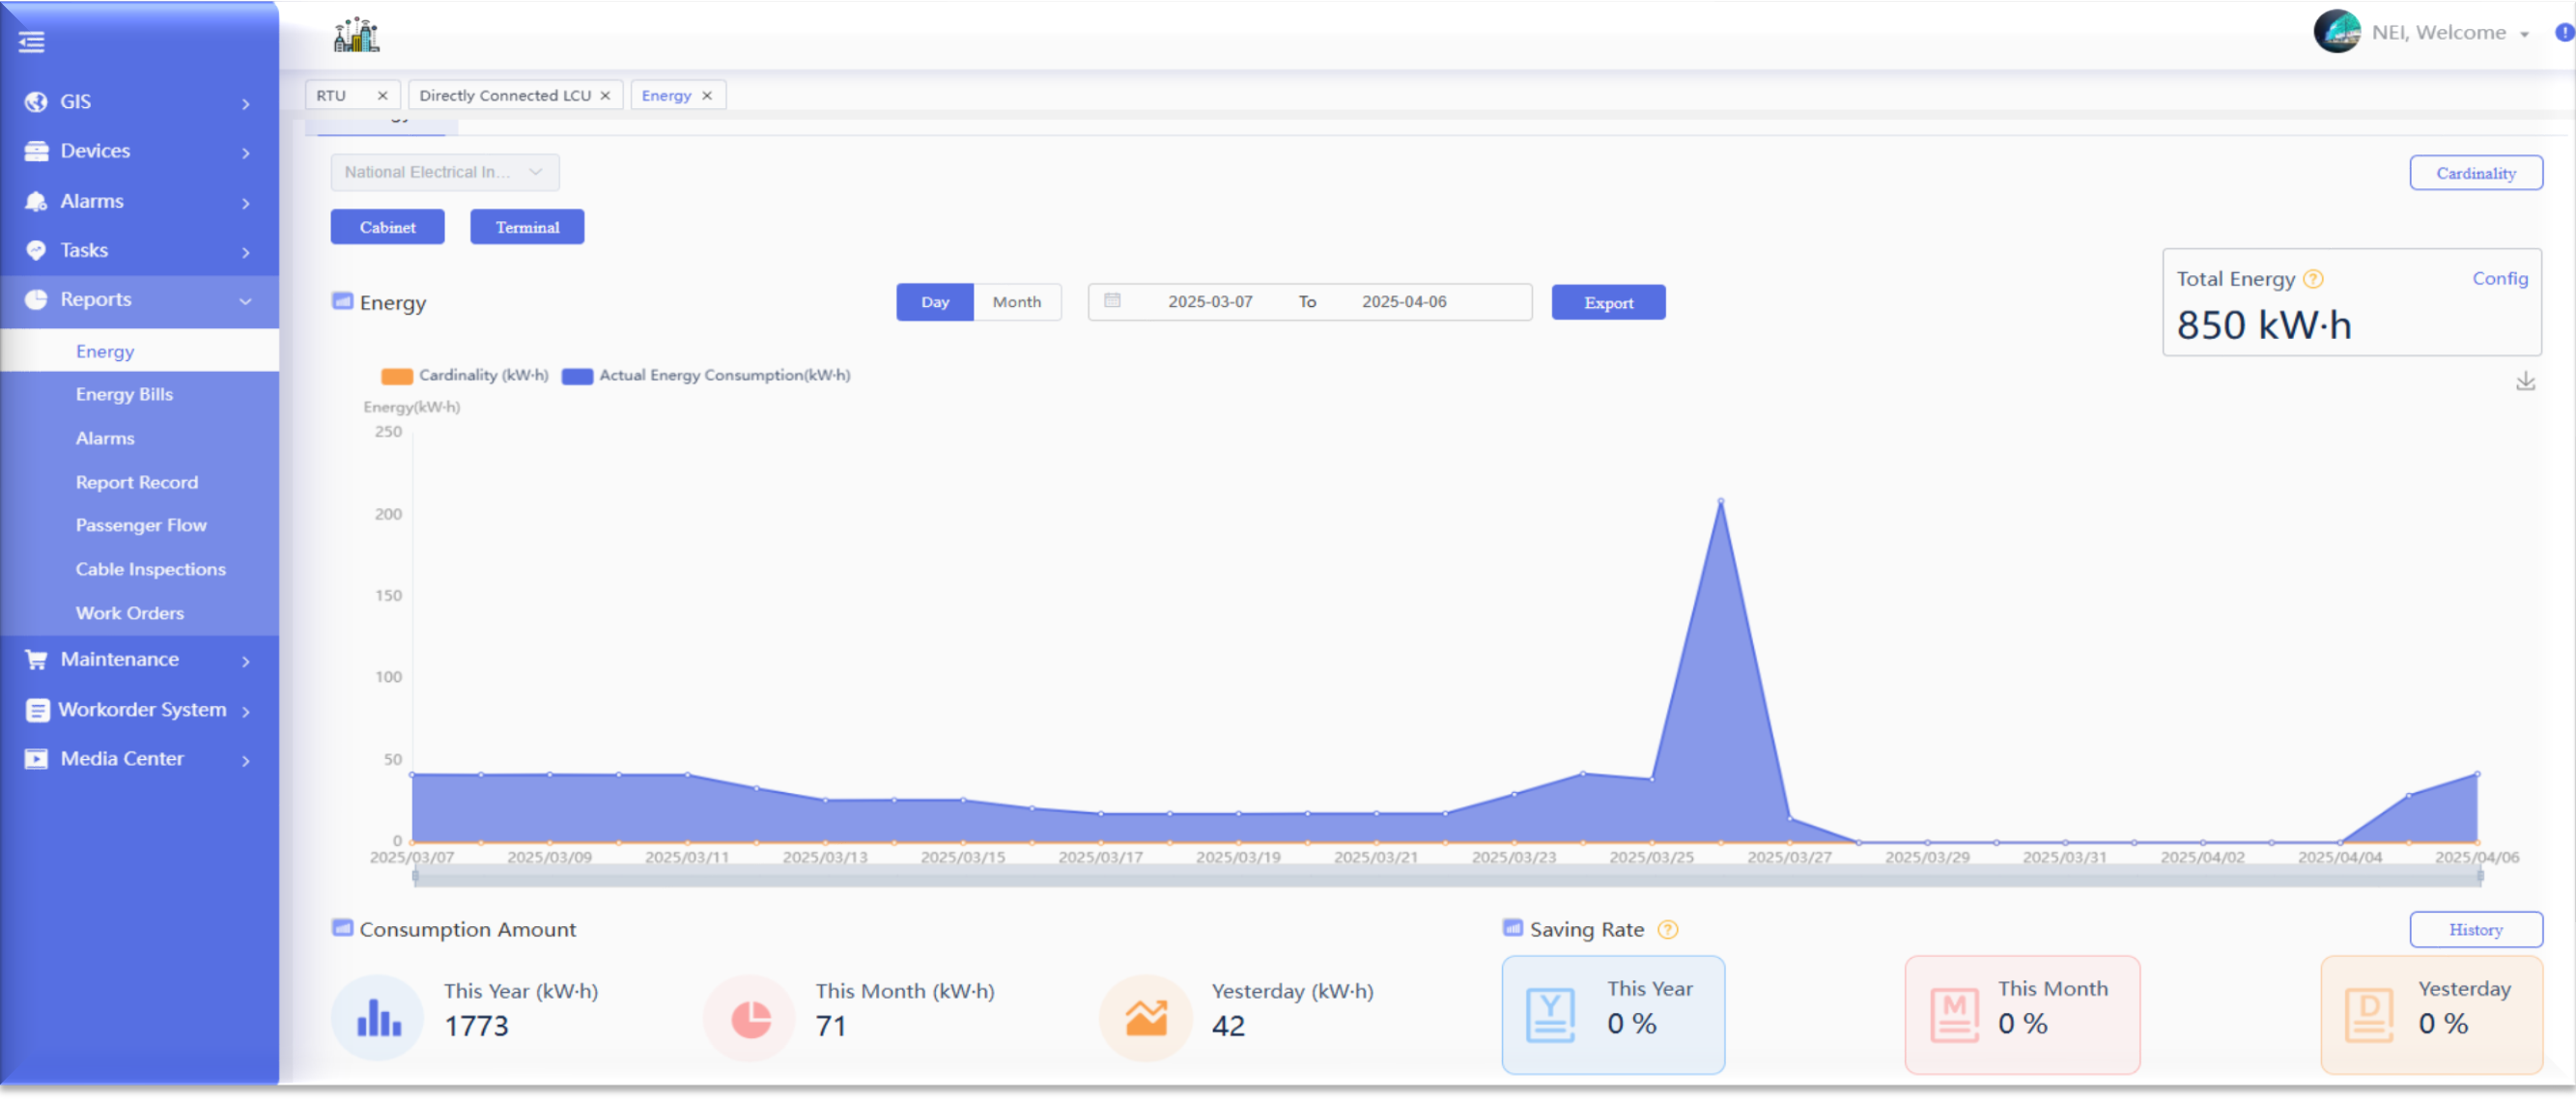Open Energy Bills report
Image resolution: width=2576 pixels, height=1099 pixels.
[x=124, y=394]
